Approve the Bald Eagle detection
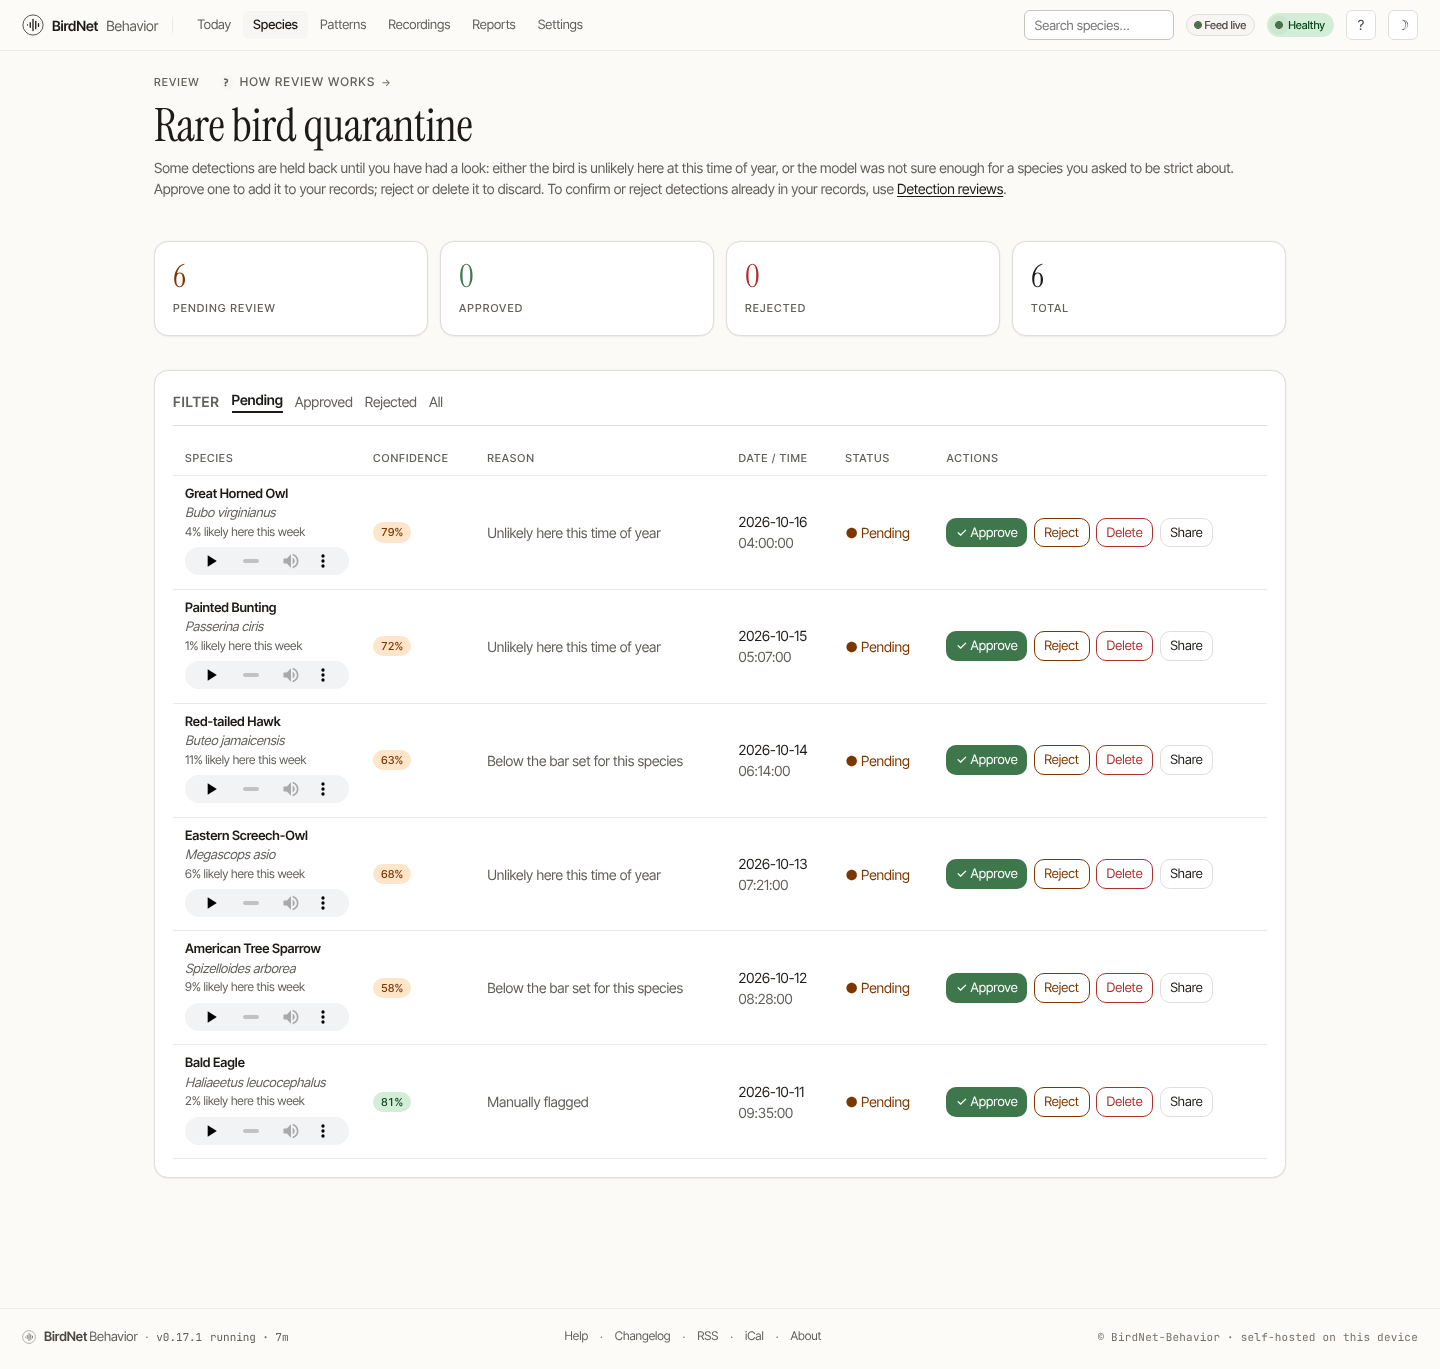Screen dimensions: 1440x1369 tap(986, 1102)
